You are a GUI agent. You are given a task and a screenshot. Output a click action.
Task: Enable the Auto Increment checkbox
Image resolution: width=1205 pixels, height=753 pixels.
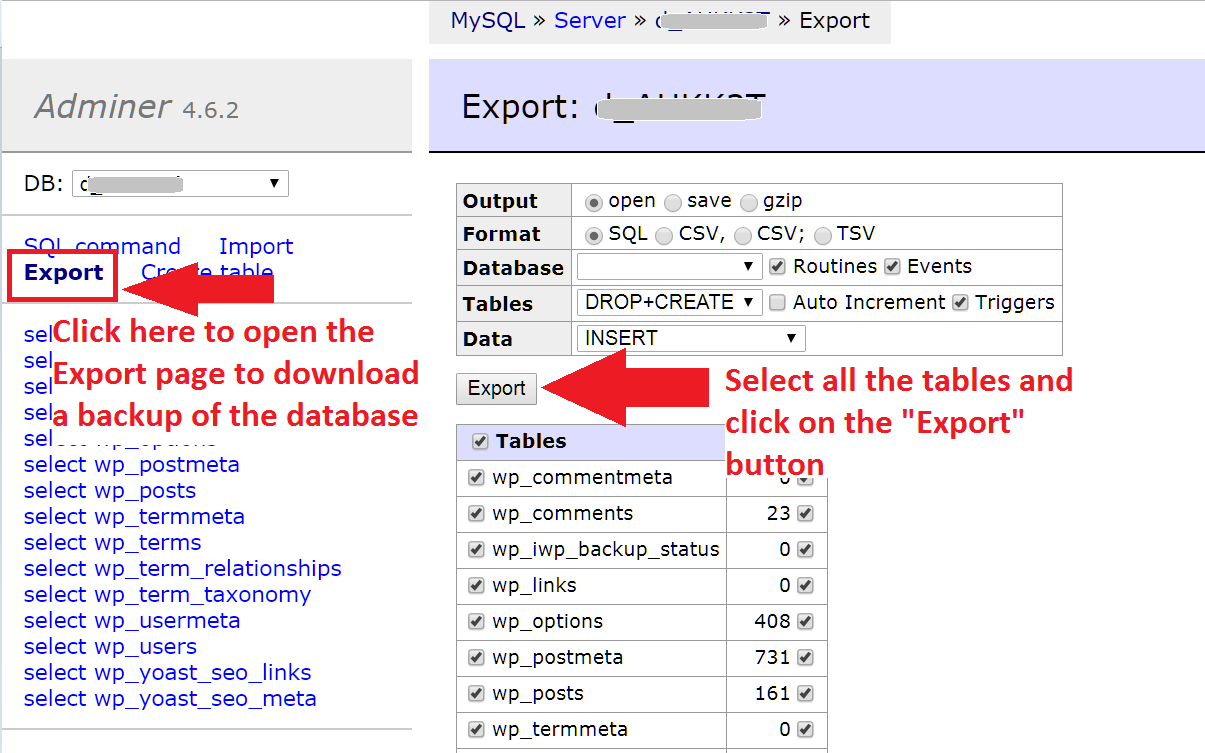point(777,303)
